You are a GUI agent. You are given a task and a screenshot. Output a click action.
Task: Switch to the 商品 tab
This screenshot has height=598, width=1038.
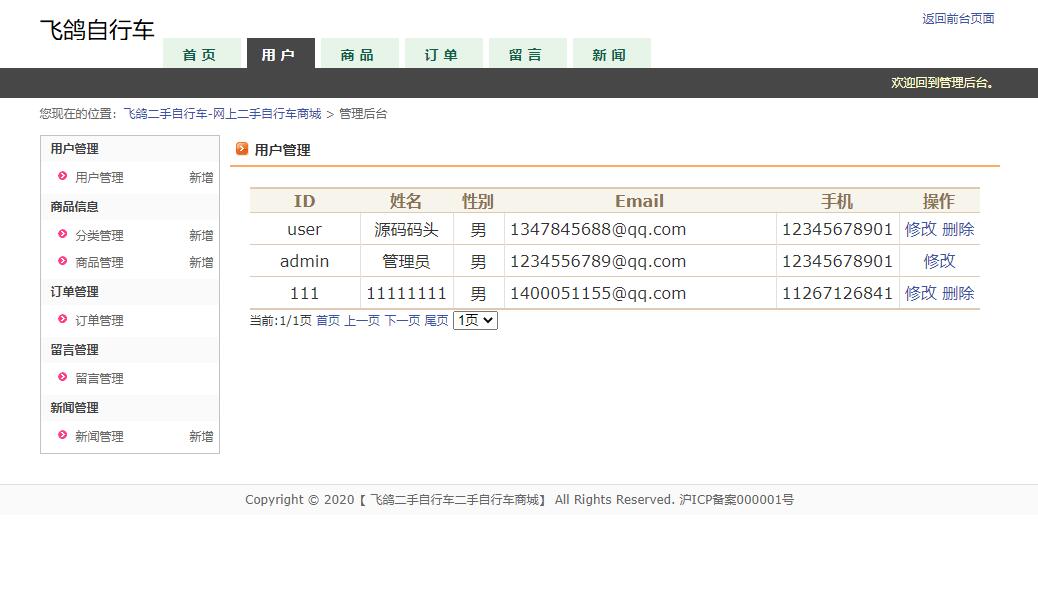pos(359,54)
